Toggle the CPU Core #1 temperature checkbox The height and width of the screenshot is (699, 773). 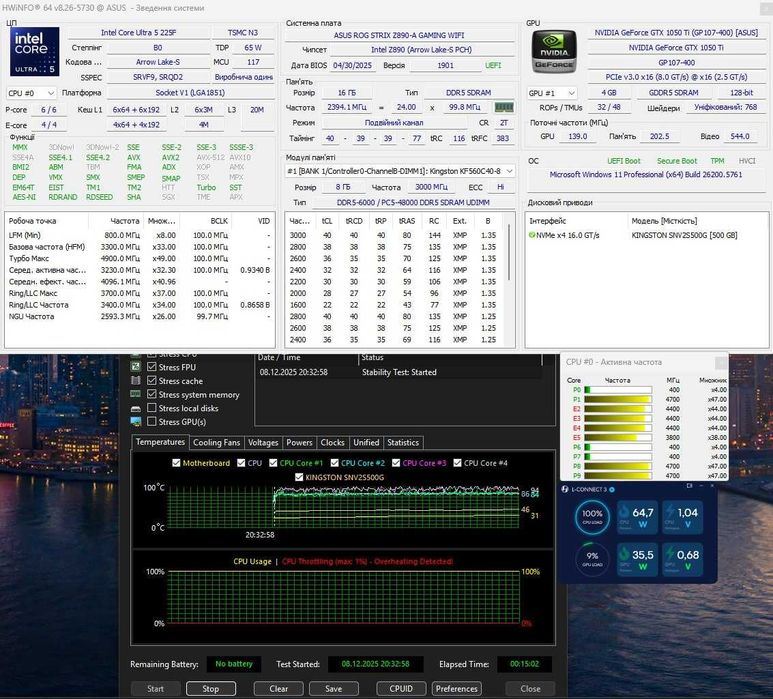(273, 463)
